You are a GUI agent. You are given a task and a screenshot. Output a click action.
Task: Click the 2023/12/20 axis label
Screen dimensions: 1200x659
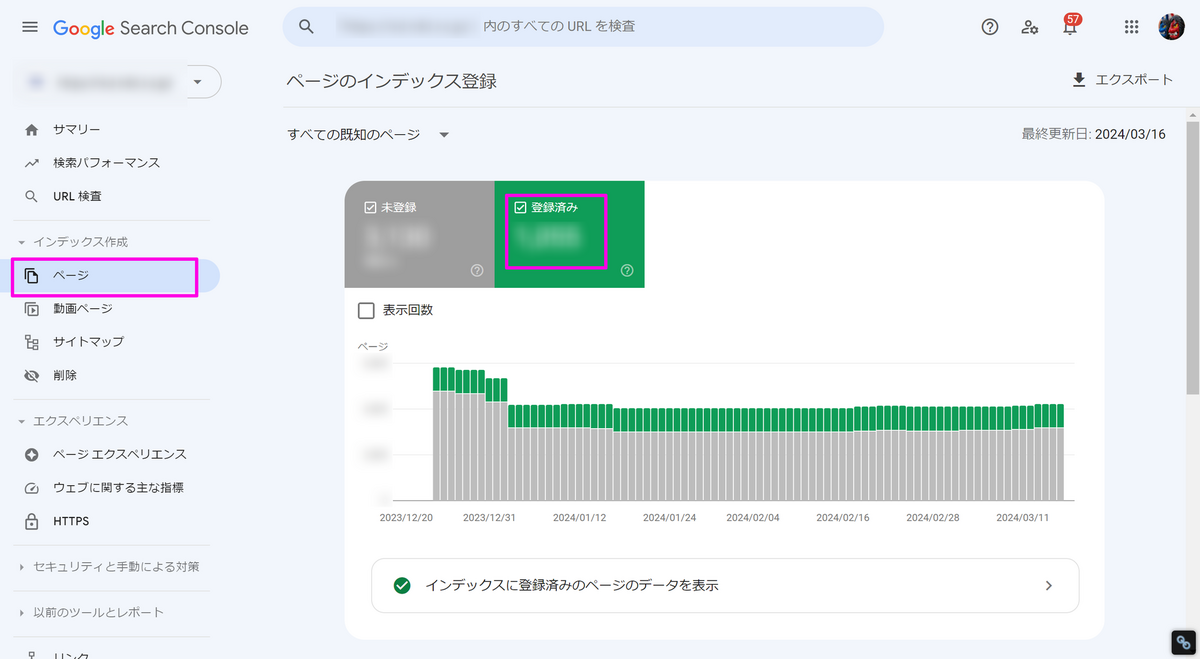click(x=406, y=518)
